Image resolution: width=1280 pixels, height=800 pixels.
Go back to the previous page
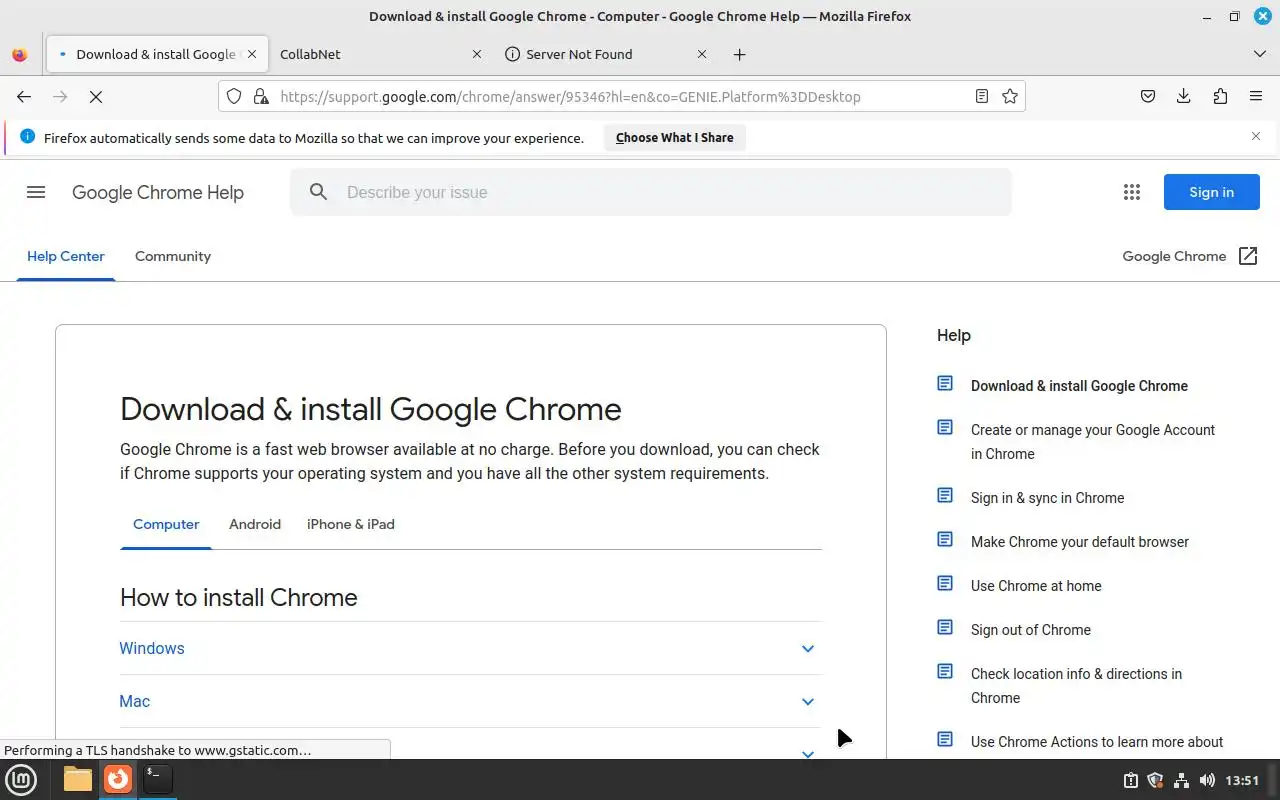[24, 96]
